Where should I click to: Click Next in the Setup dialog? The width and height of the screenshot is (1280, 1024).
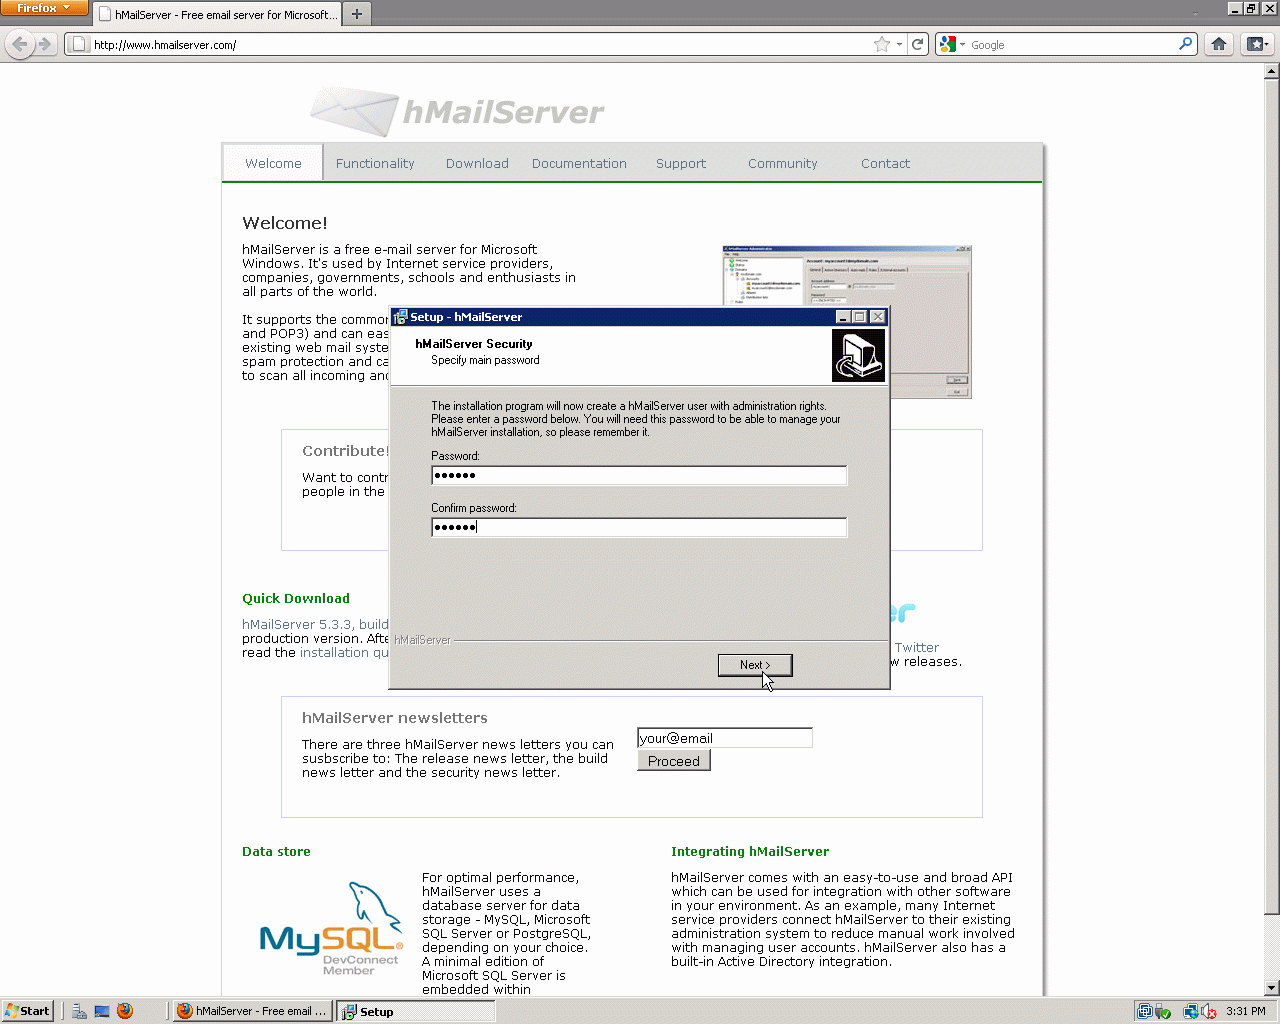point(755,665)
